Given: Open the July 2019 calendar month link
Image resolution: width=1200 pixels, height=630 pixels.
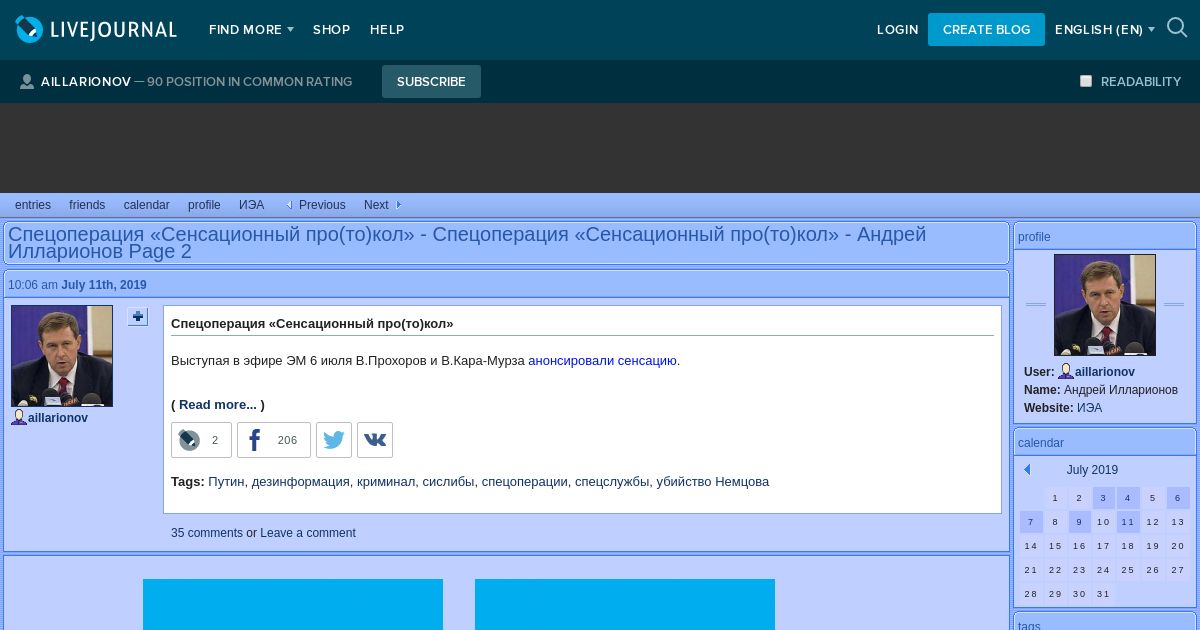Looking at the screenshot, I should [x=1092, y=470].
